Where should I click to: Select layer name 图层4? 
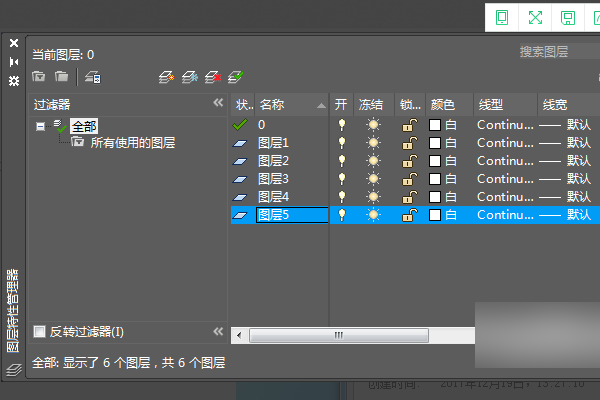pos(273,197)
